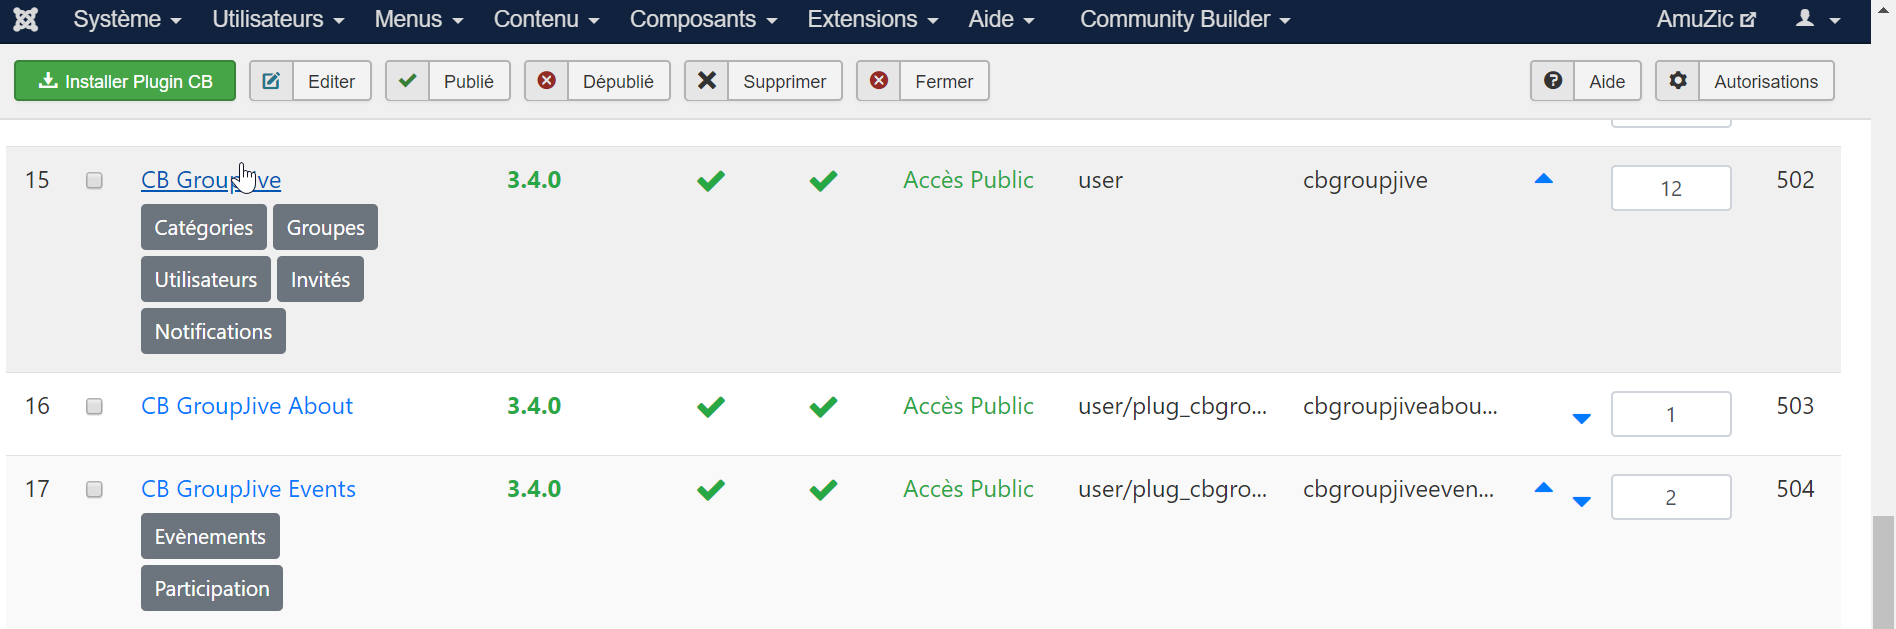
Task: Click the 'cbgroupjiveabou...' element cell
Action: pos(1400,406)
